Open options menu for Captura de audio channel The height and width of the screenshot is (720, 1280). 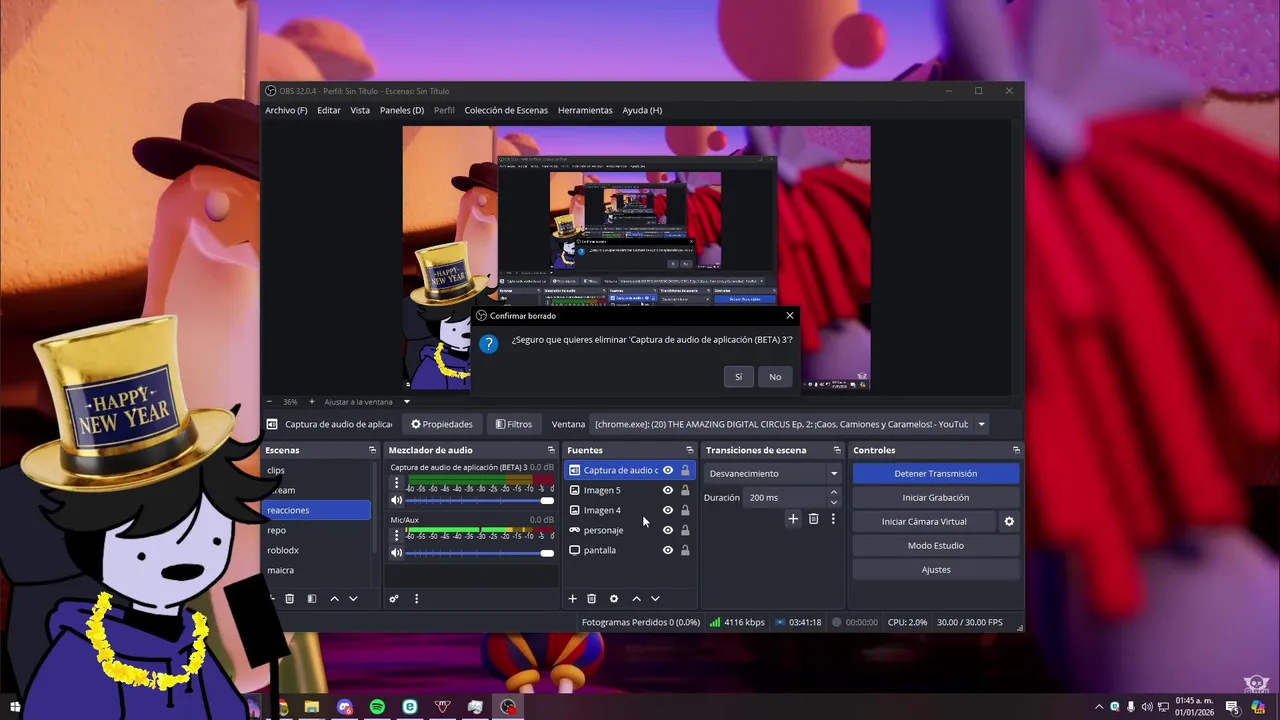coord(396,483)
